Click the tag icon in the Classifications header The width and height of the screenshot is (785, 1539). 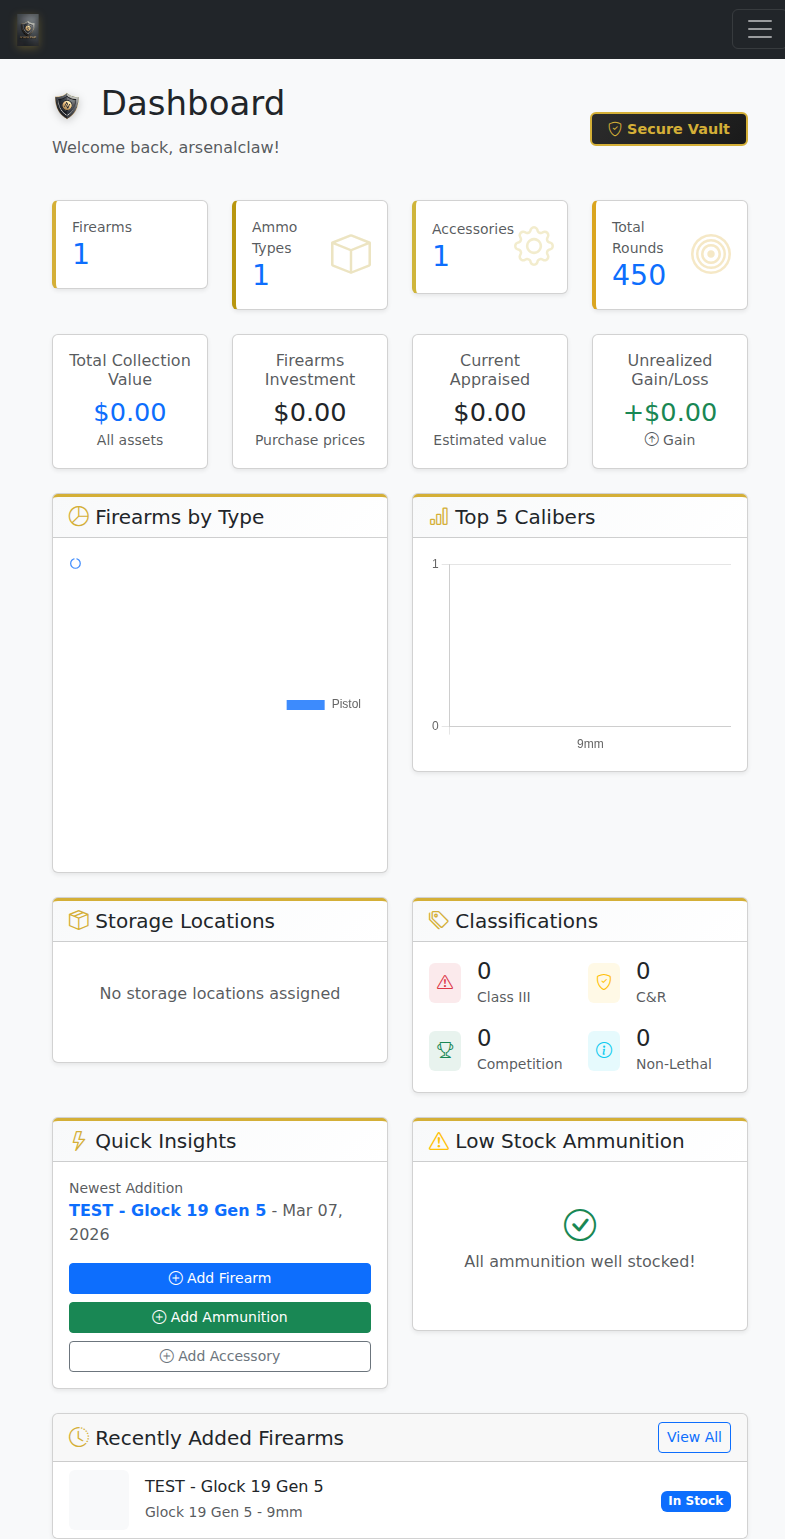[437, 920]
